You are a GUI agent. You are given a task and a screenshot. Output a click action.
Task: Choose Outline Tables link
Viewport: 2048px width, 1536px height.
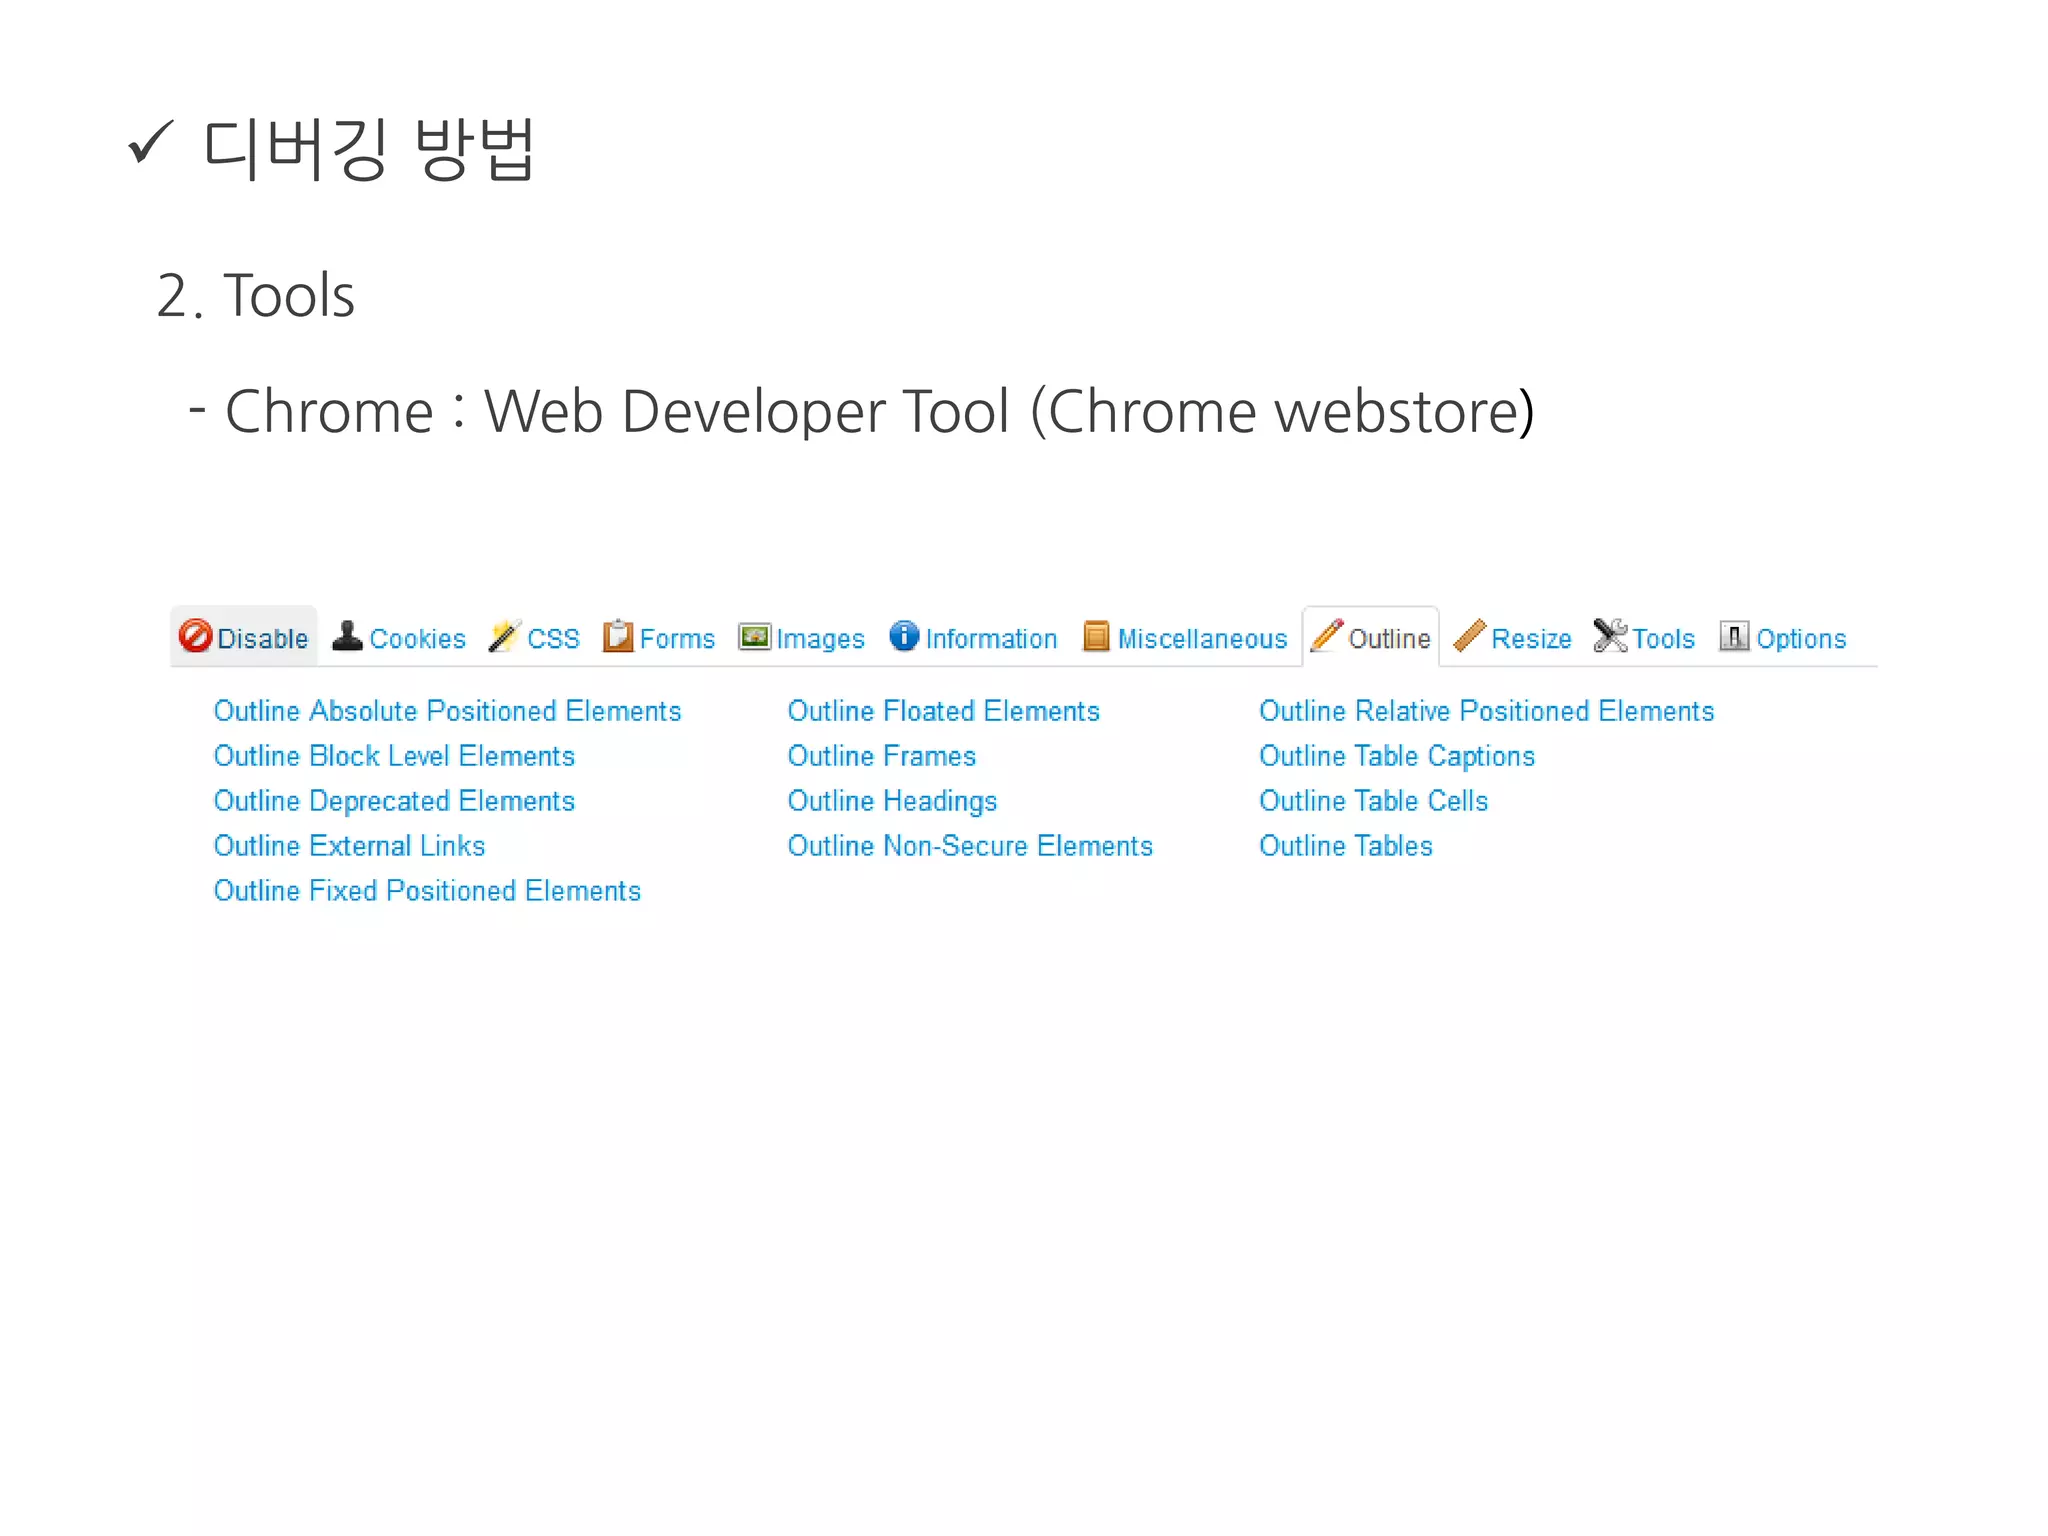pyautogui.click(x=1346, y=846)
